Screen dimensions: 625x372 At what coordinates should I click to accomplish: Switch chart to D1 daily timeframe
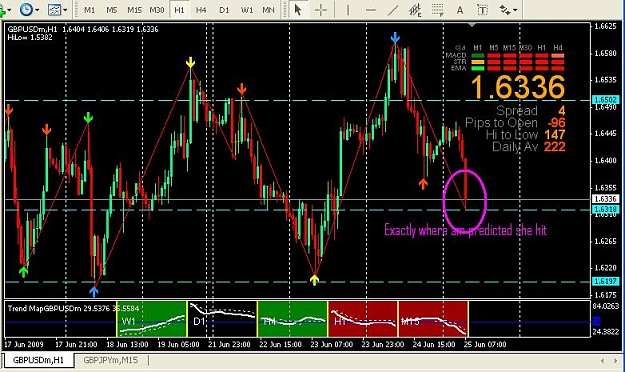(x=224, y=10)
